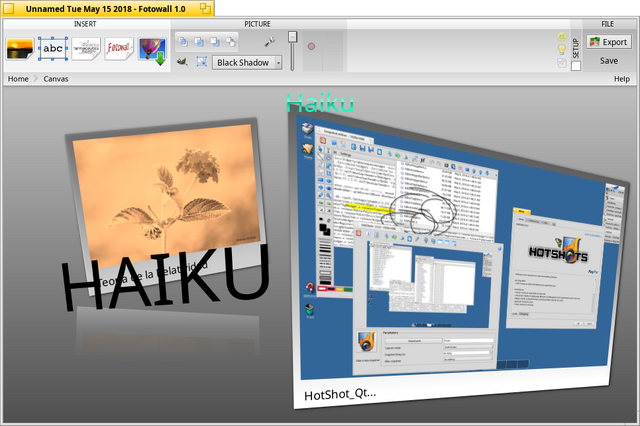Click the HotShot_Qt... picture caption
This screenshot has height=426, width=640.
tap(340, 394)
